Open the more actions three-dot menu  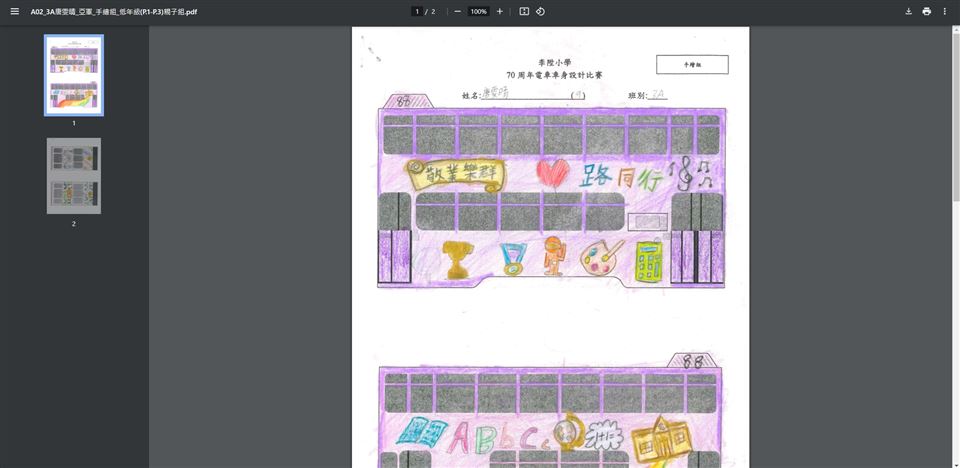945,12
